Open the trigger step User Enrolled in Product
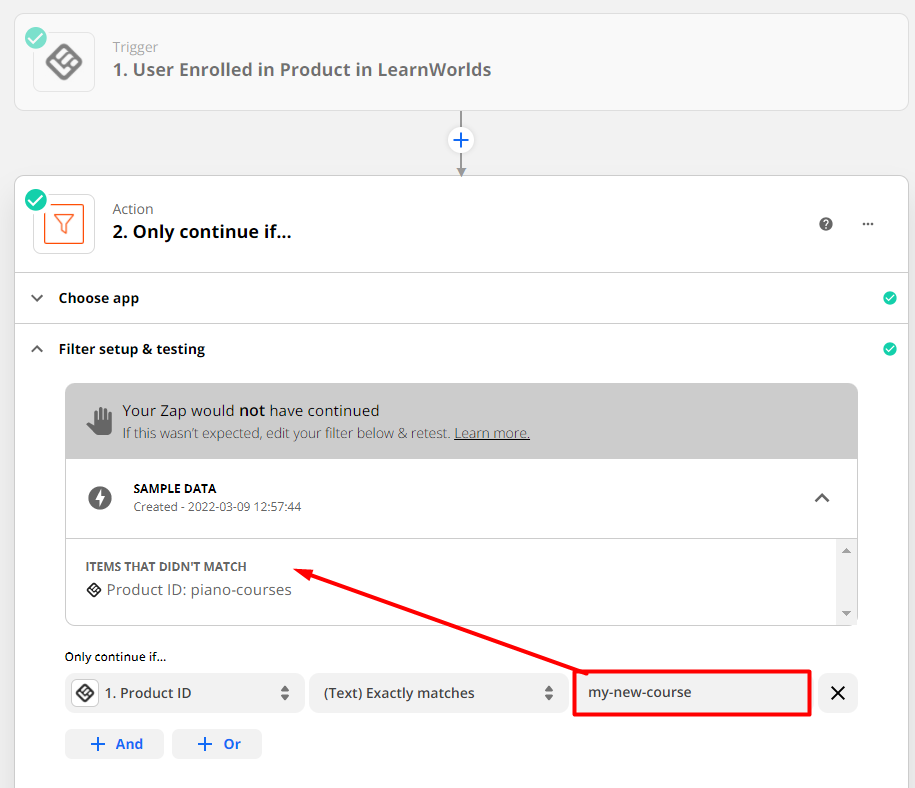915x788 pixels. coord(461,62)
